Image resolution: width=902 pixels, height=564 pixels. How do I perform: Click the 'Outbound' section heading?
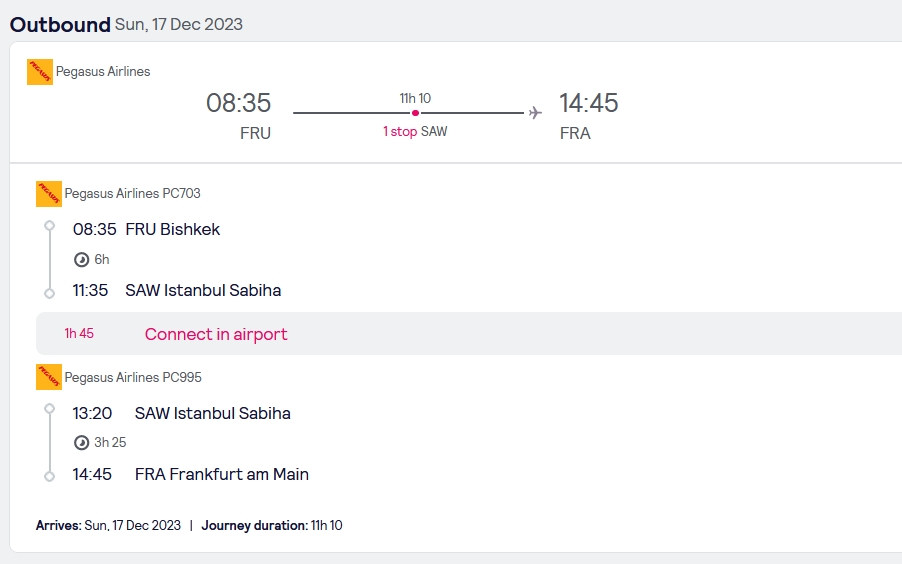(x=60, y=24)
